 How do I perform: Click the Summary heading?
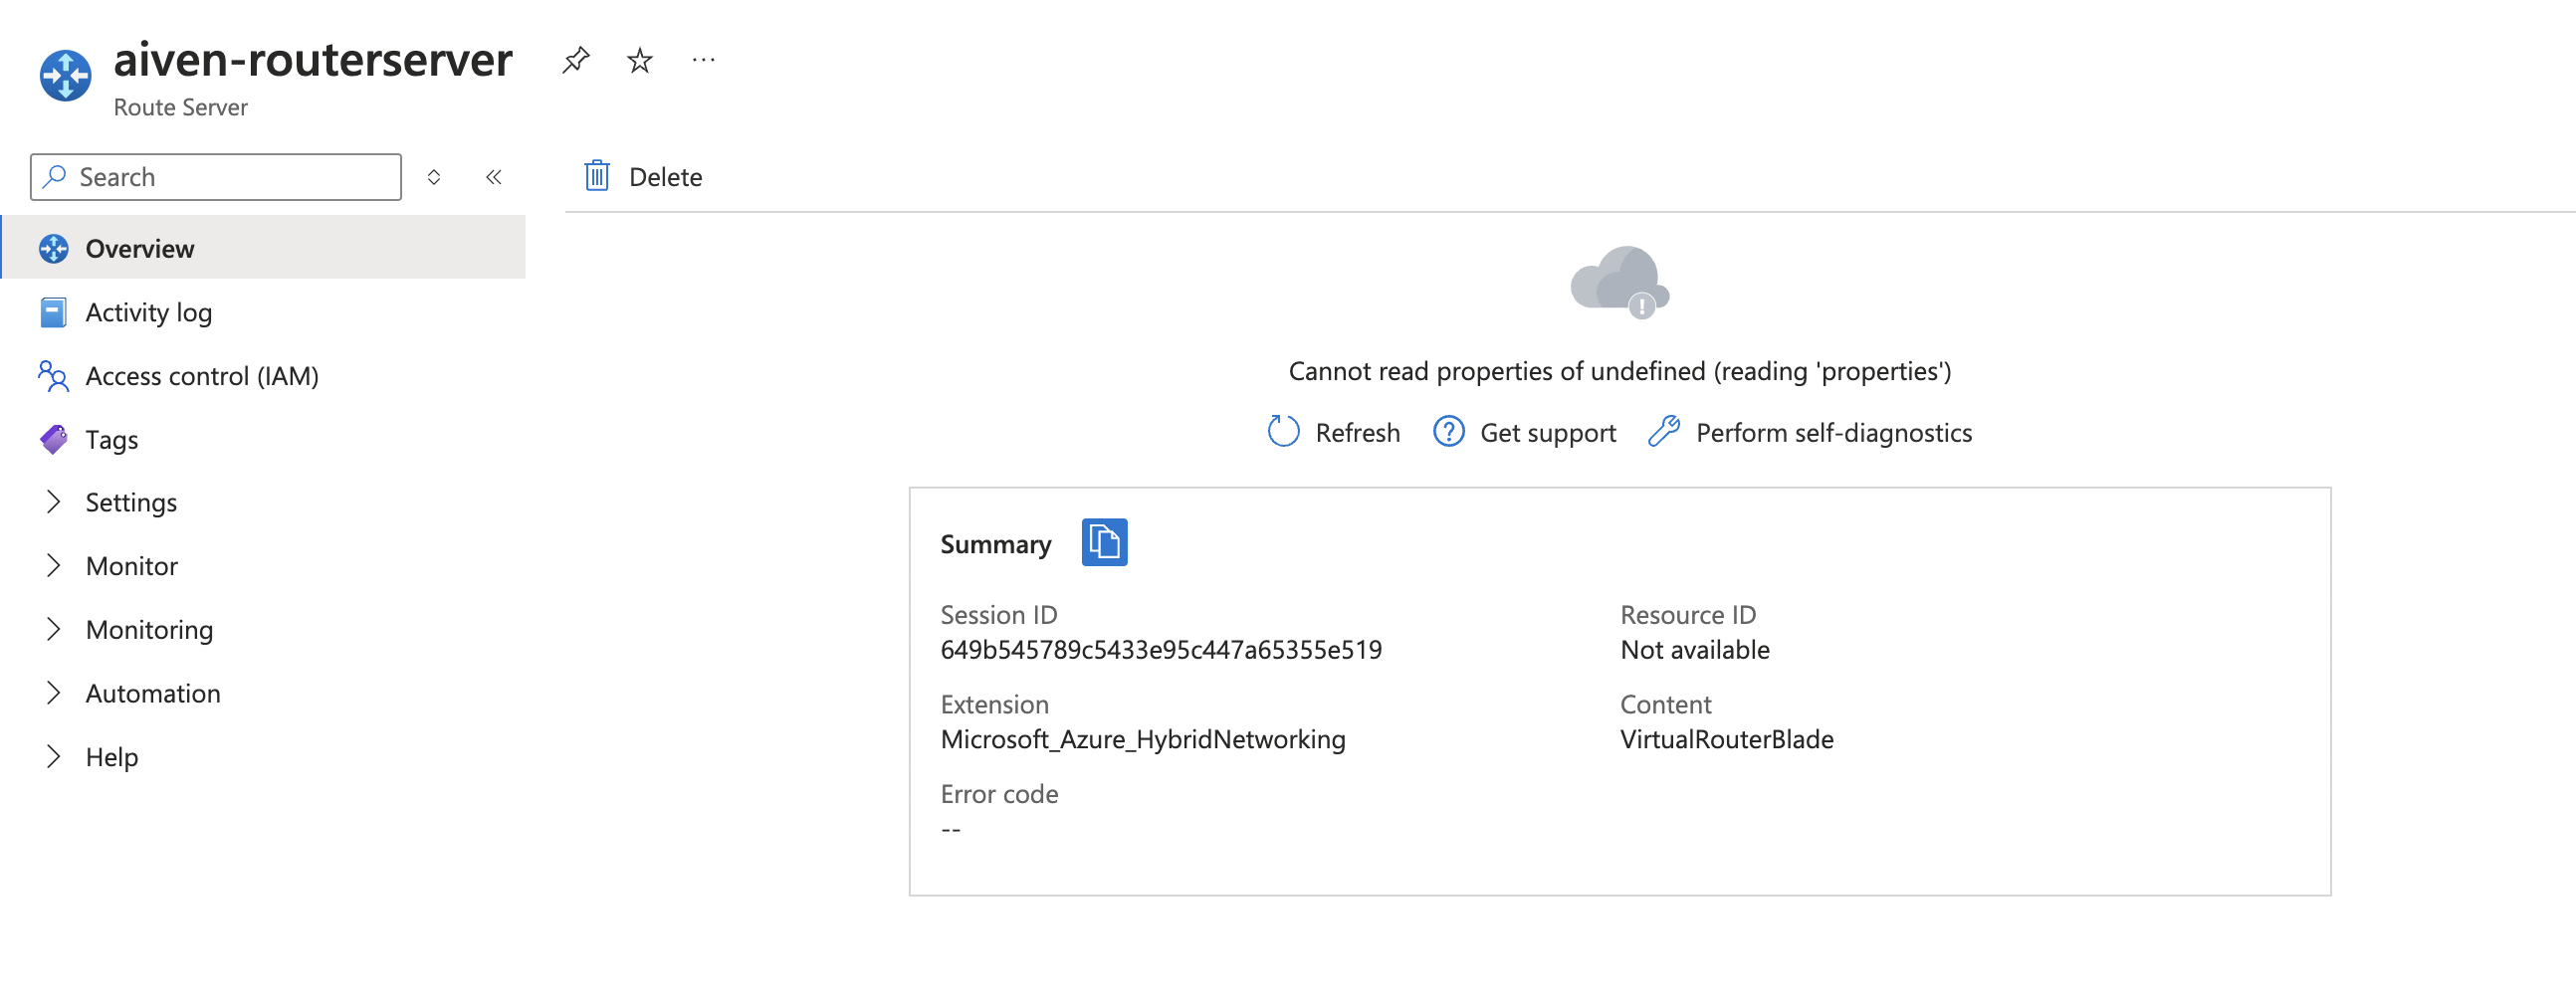(995, 544)
